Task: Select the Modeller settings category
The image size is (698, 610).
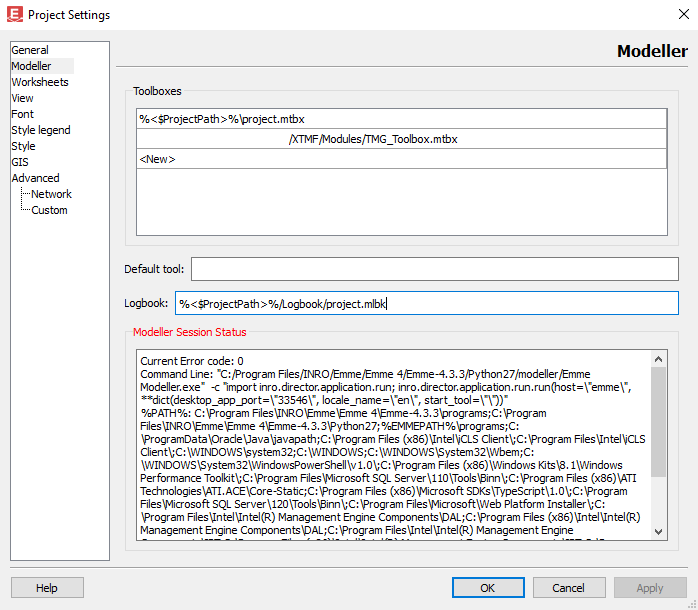Action: pos(31,66)
